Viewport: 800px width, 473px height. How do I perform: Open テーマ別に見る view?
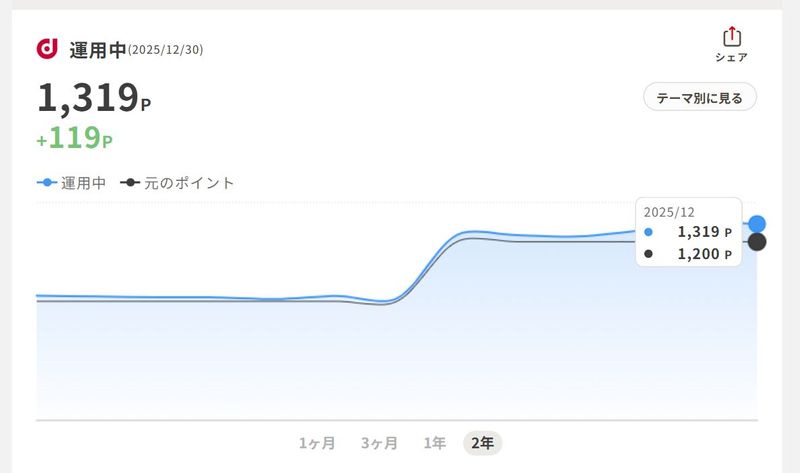(699, 98)
